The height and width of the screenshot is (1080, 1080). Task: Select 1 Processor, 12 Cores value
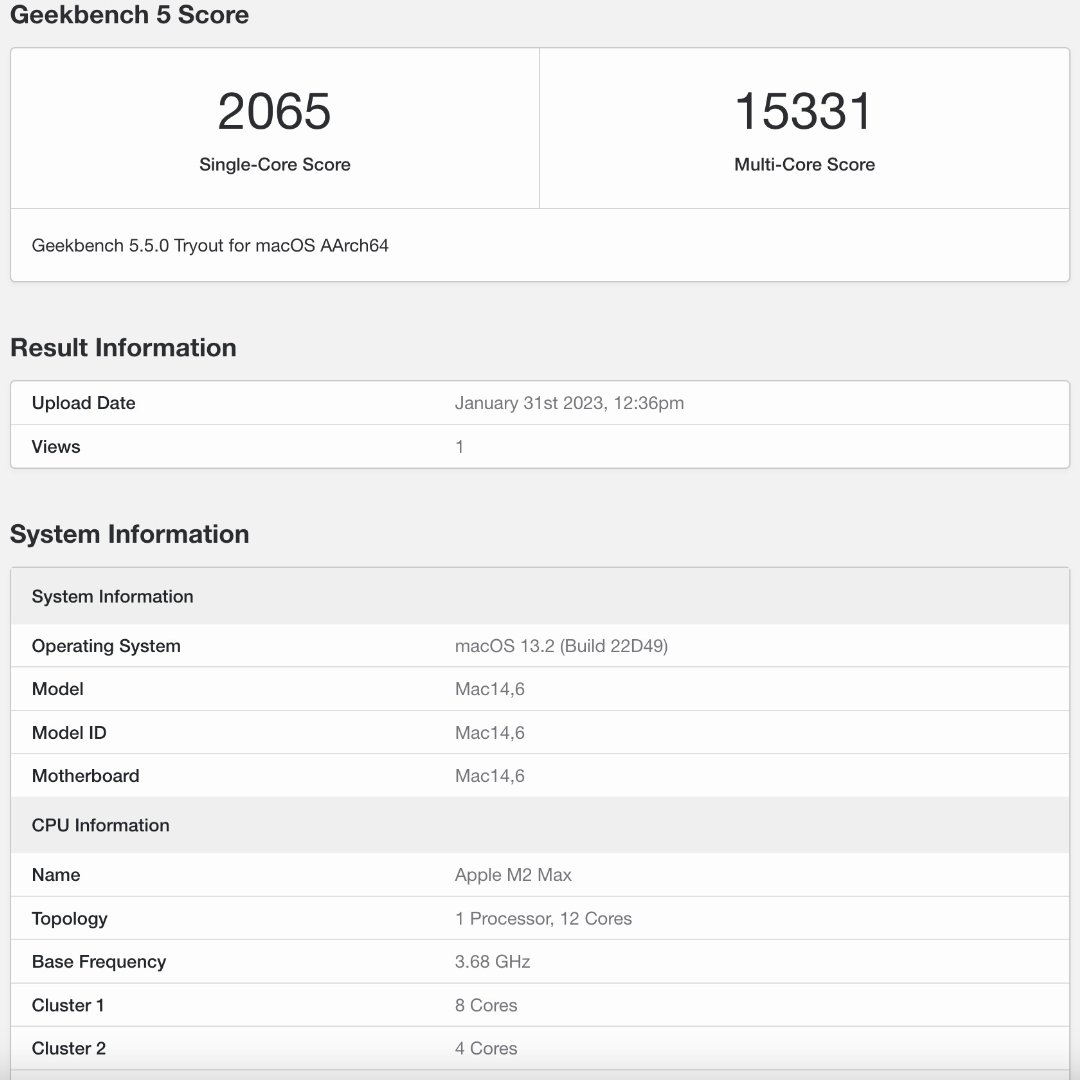pyautogui.click(x=543, y=919)
